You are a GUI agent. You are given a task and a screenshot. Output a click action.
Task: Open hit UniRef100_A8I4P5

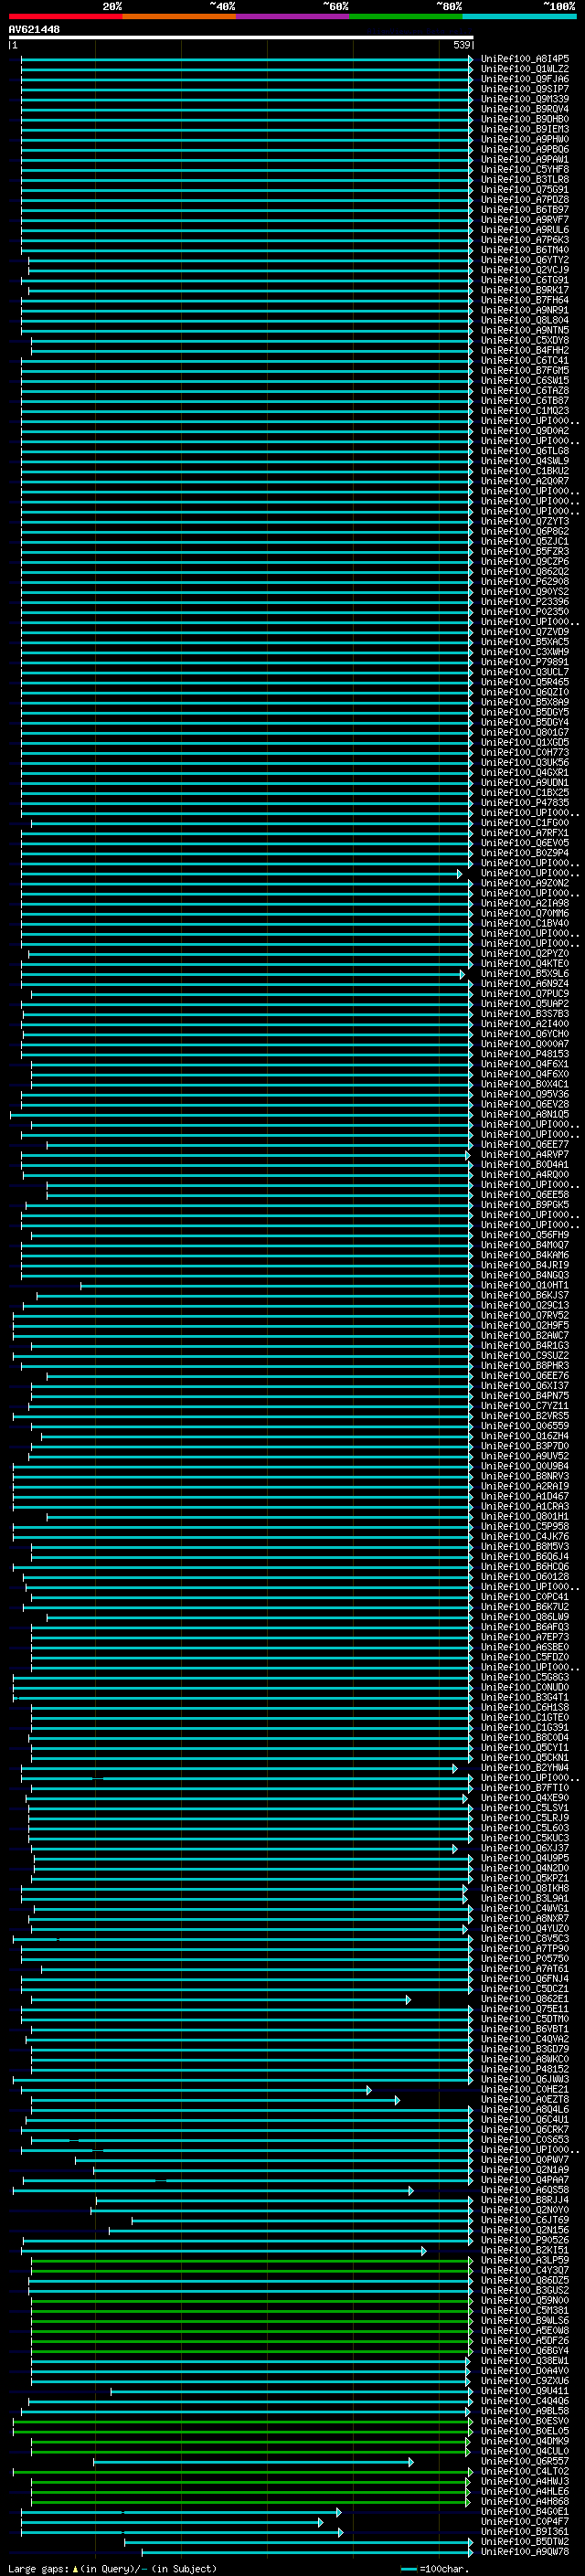pyautogui.click(x=524, y=59)
